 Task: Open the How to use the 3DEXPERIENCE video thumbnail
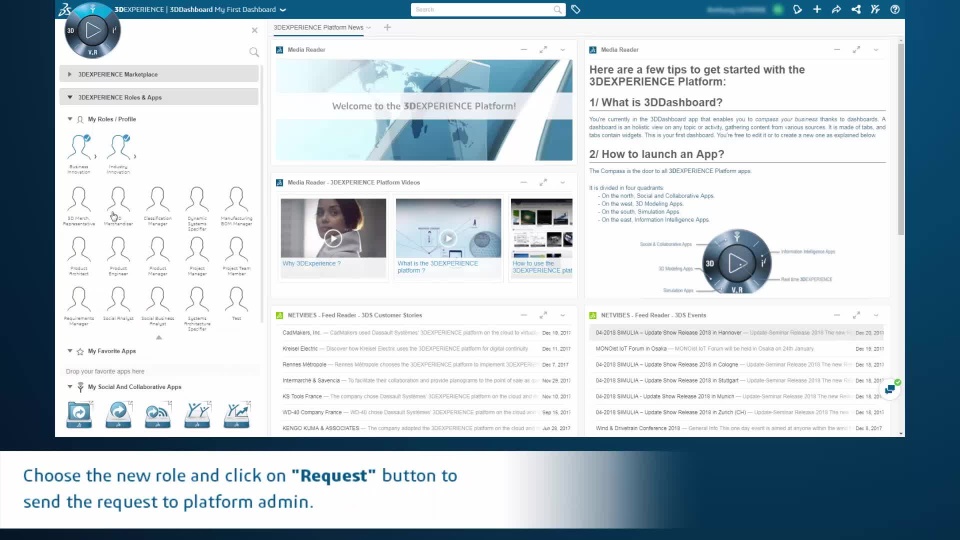542,228
